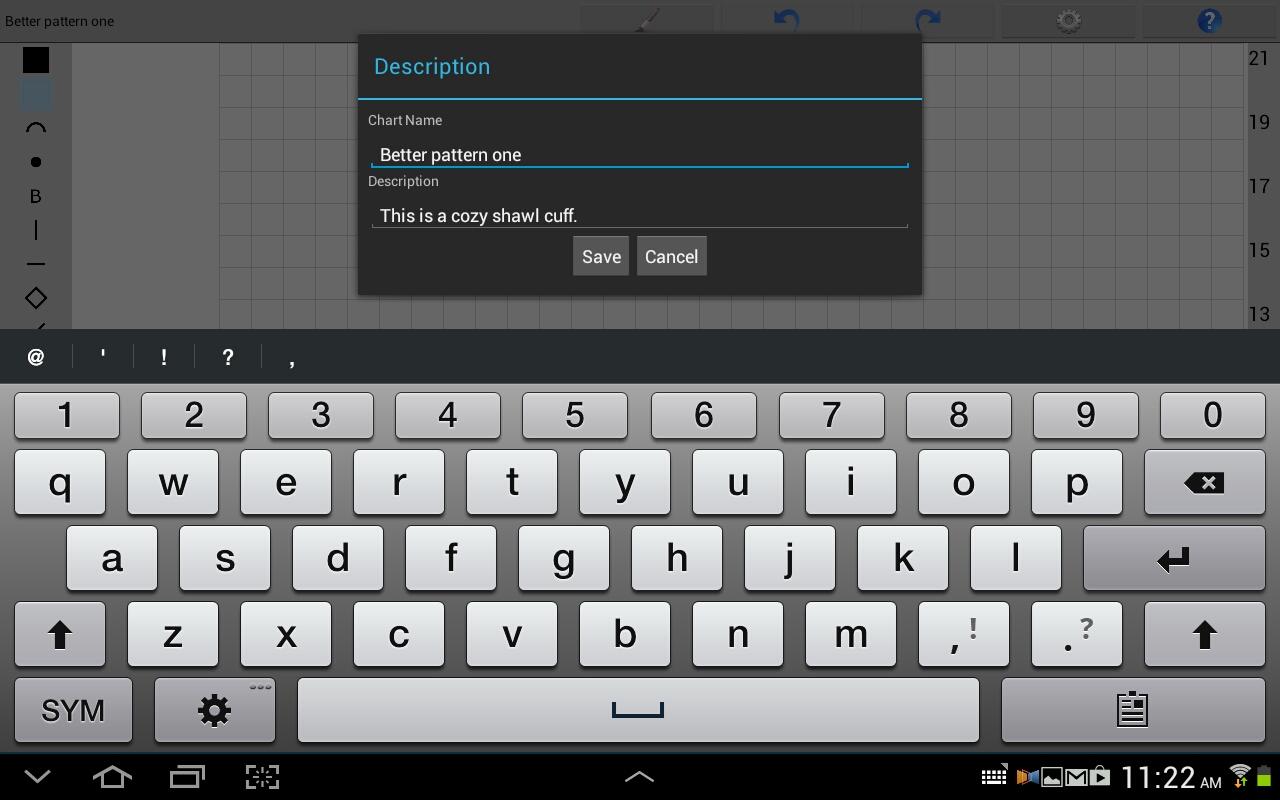Screen dimensions: 1280x800
Task: Tap the letter z key
Action: tap(173, 634)
